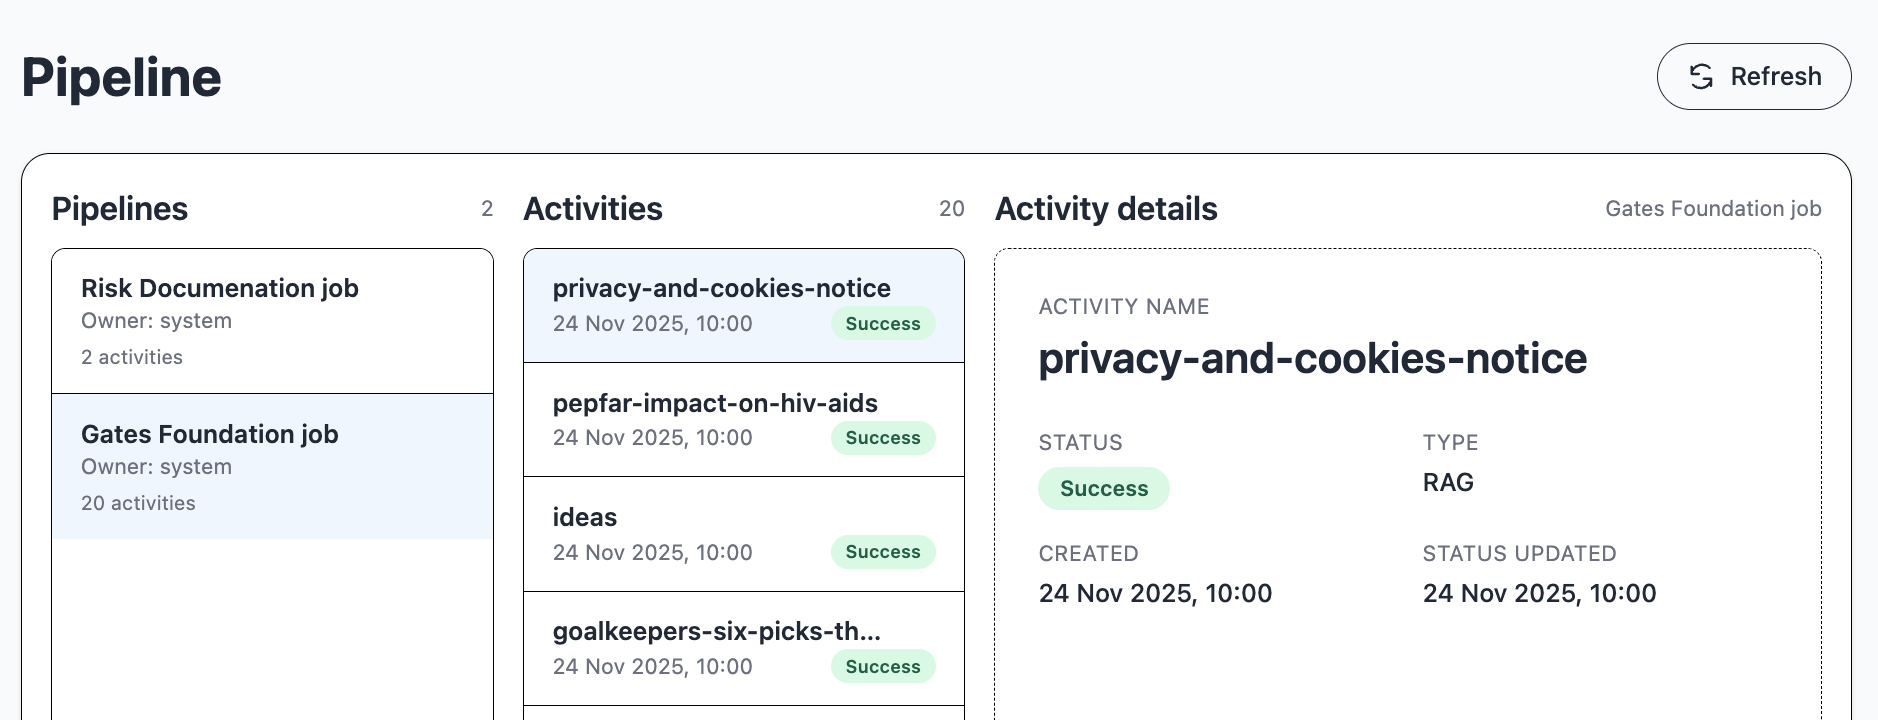Screen dimensions: 1878x720
Task: Click the refresh arrows icon
Action: (x=1701, y=77)
